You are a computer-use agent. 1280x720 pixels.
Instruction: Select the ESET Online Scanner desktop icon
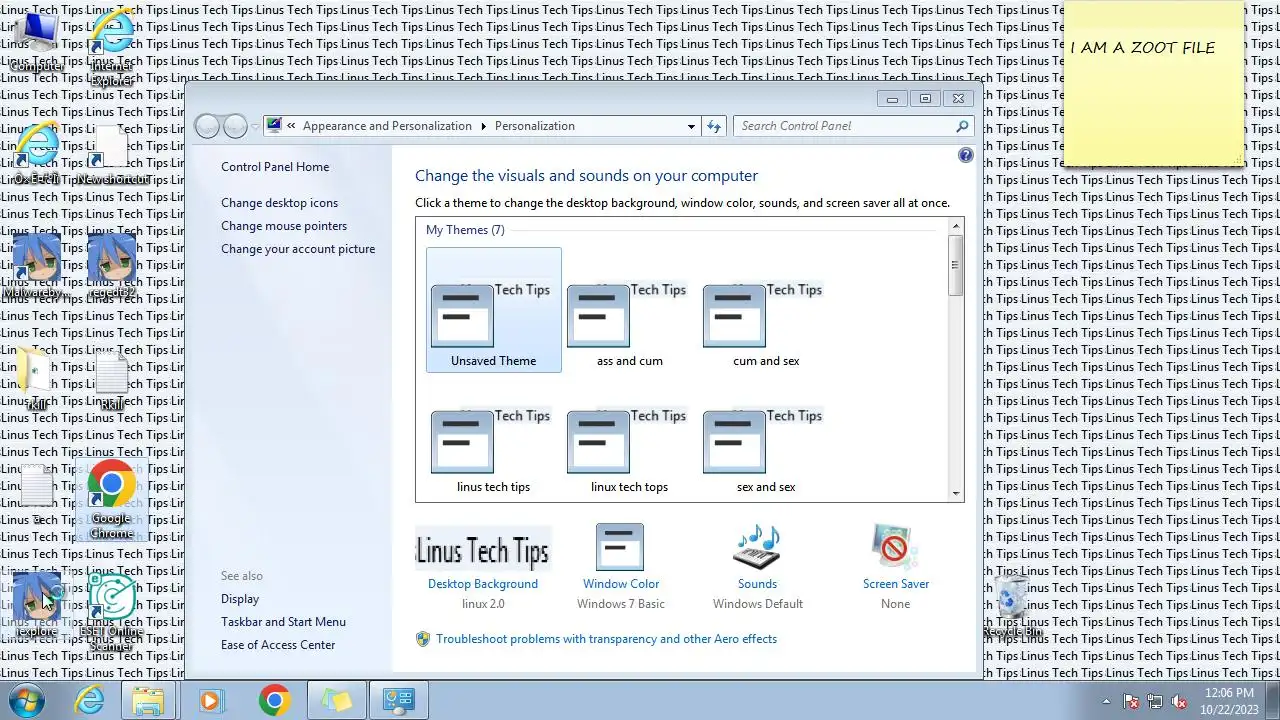point(111,612)
